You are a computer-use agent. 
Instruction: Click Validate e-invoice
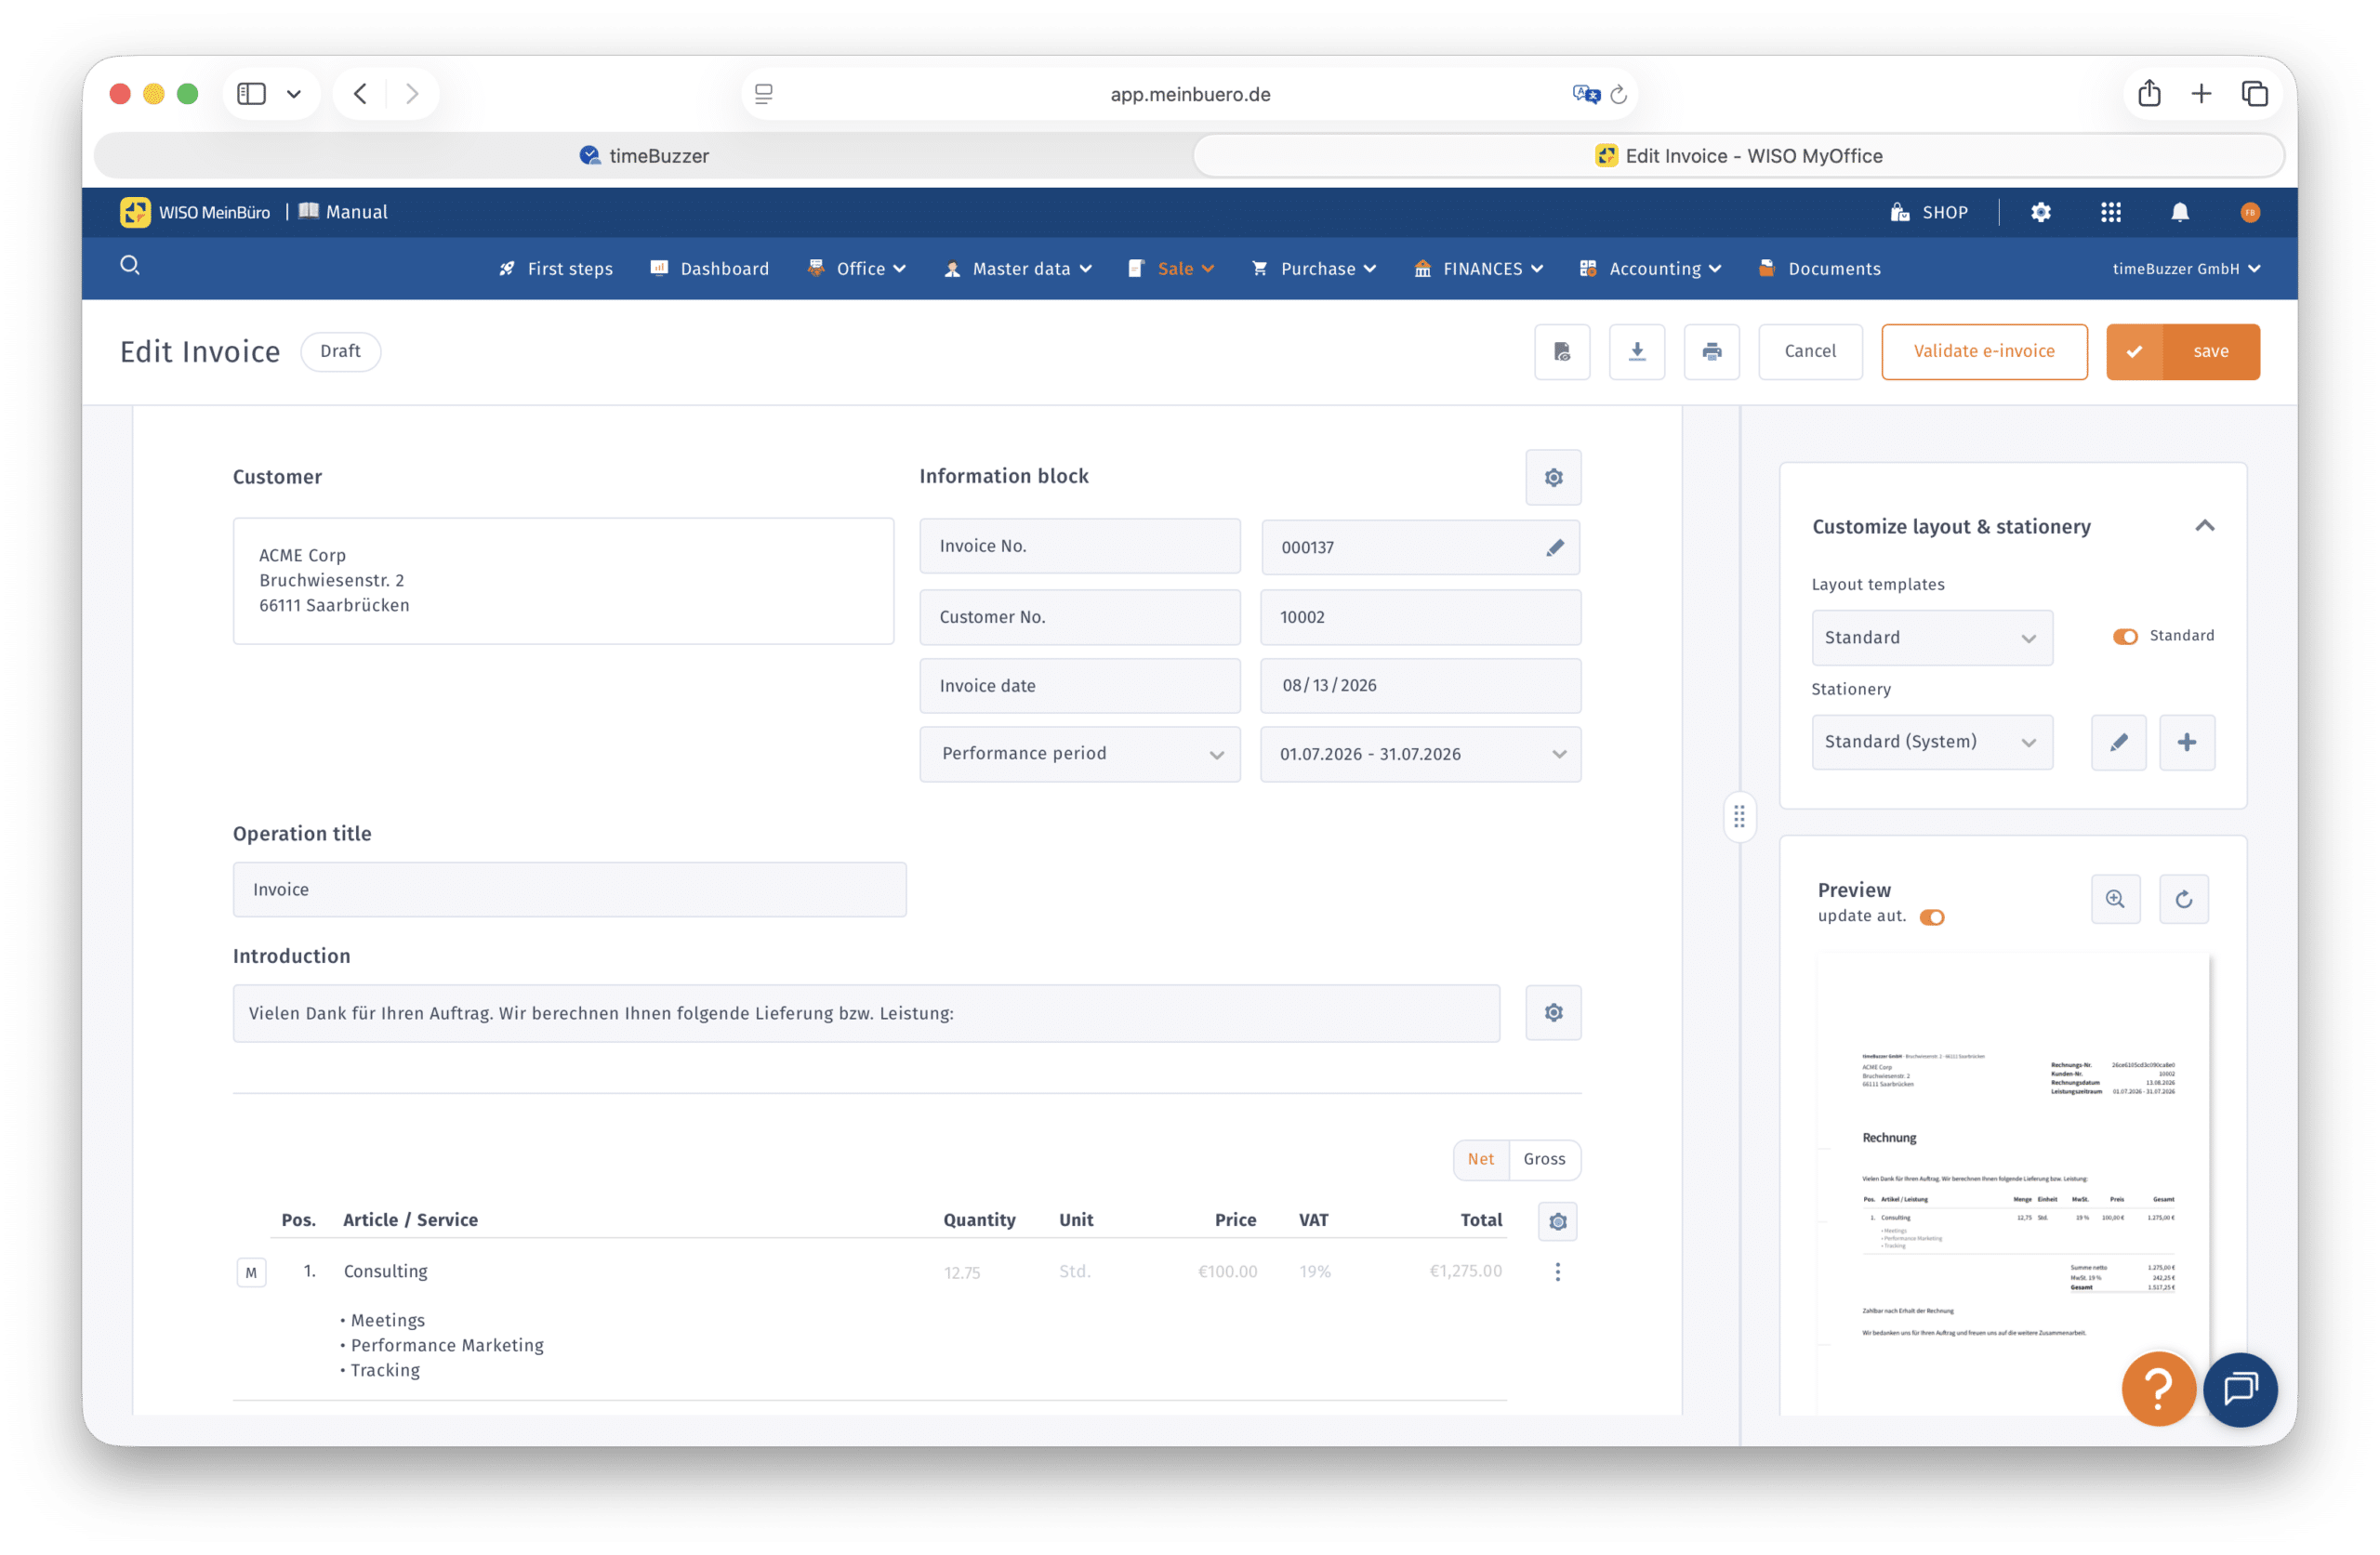(x=1984, y=351)
